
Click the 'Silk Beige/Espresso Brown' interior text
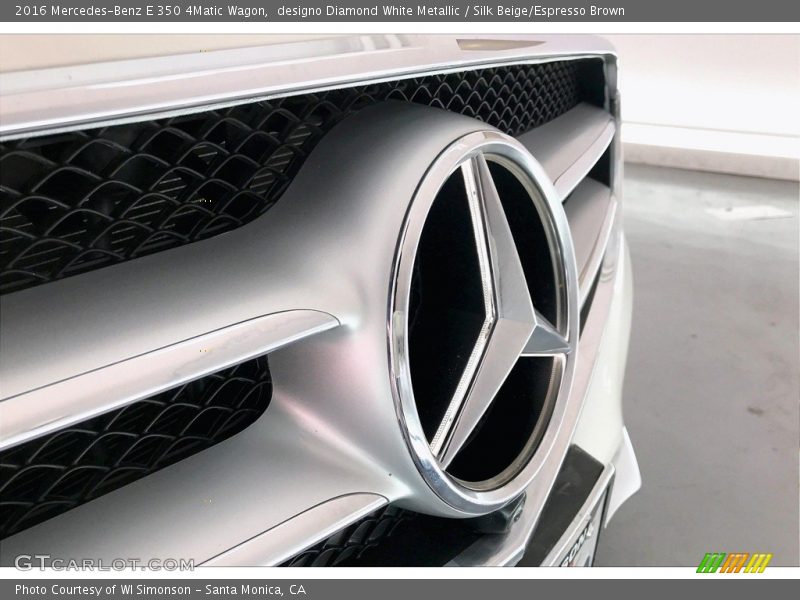pos(549,11)
